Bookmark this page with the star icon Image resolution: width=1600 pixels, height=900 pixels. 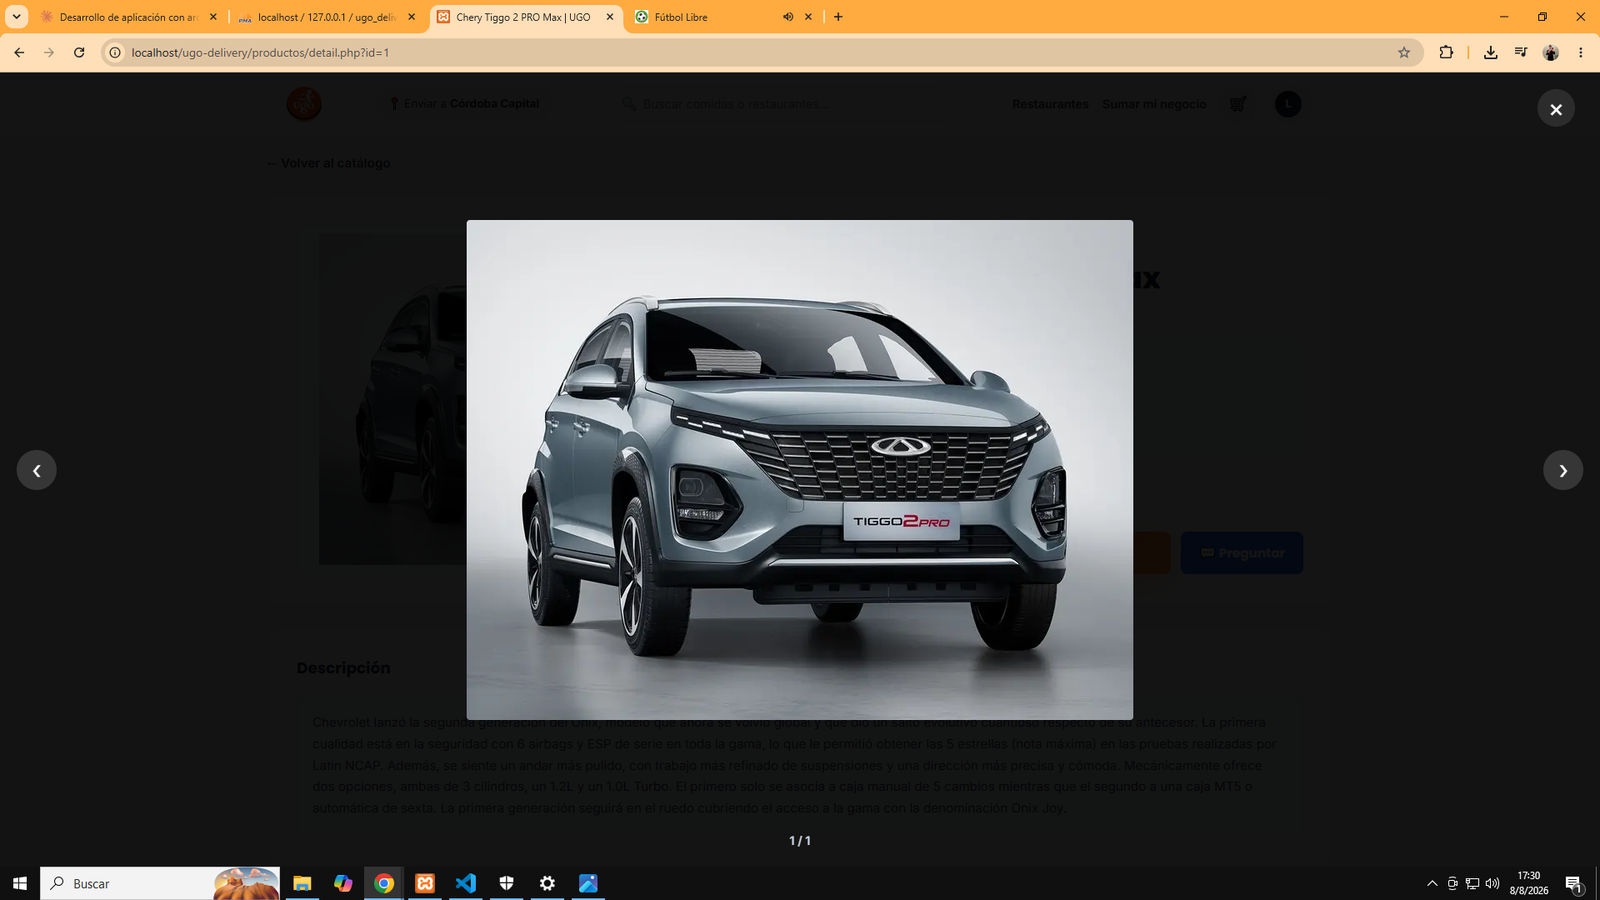pyautogui.click(x=1404, y=53)
